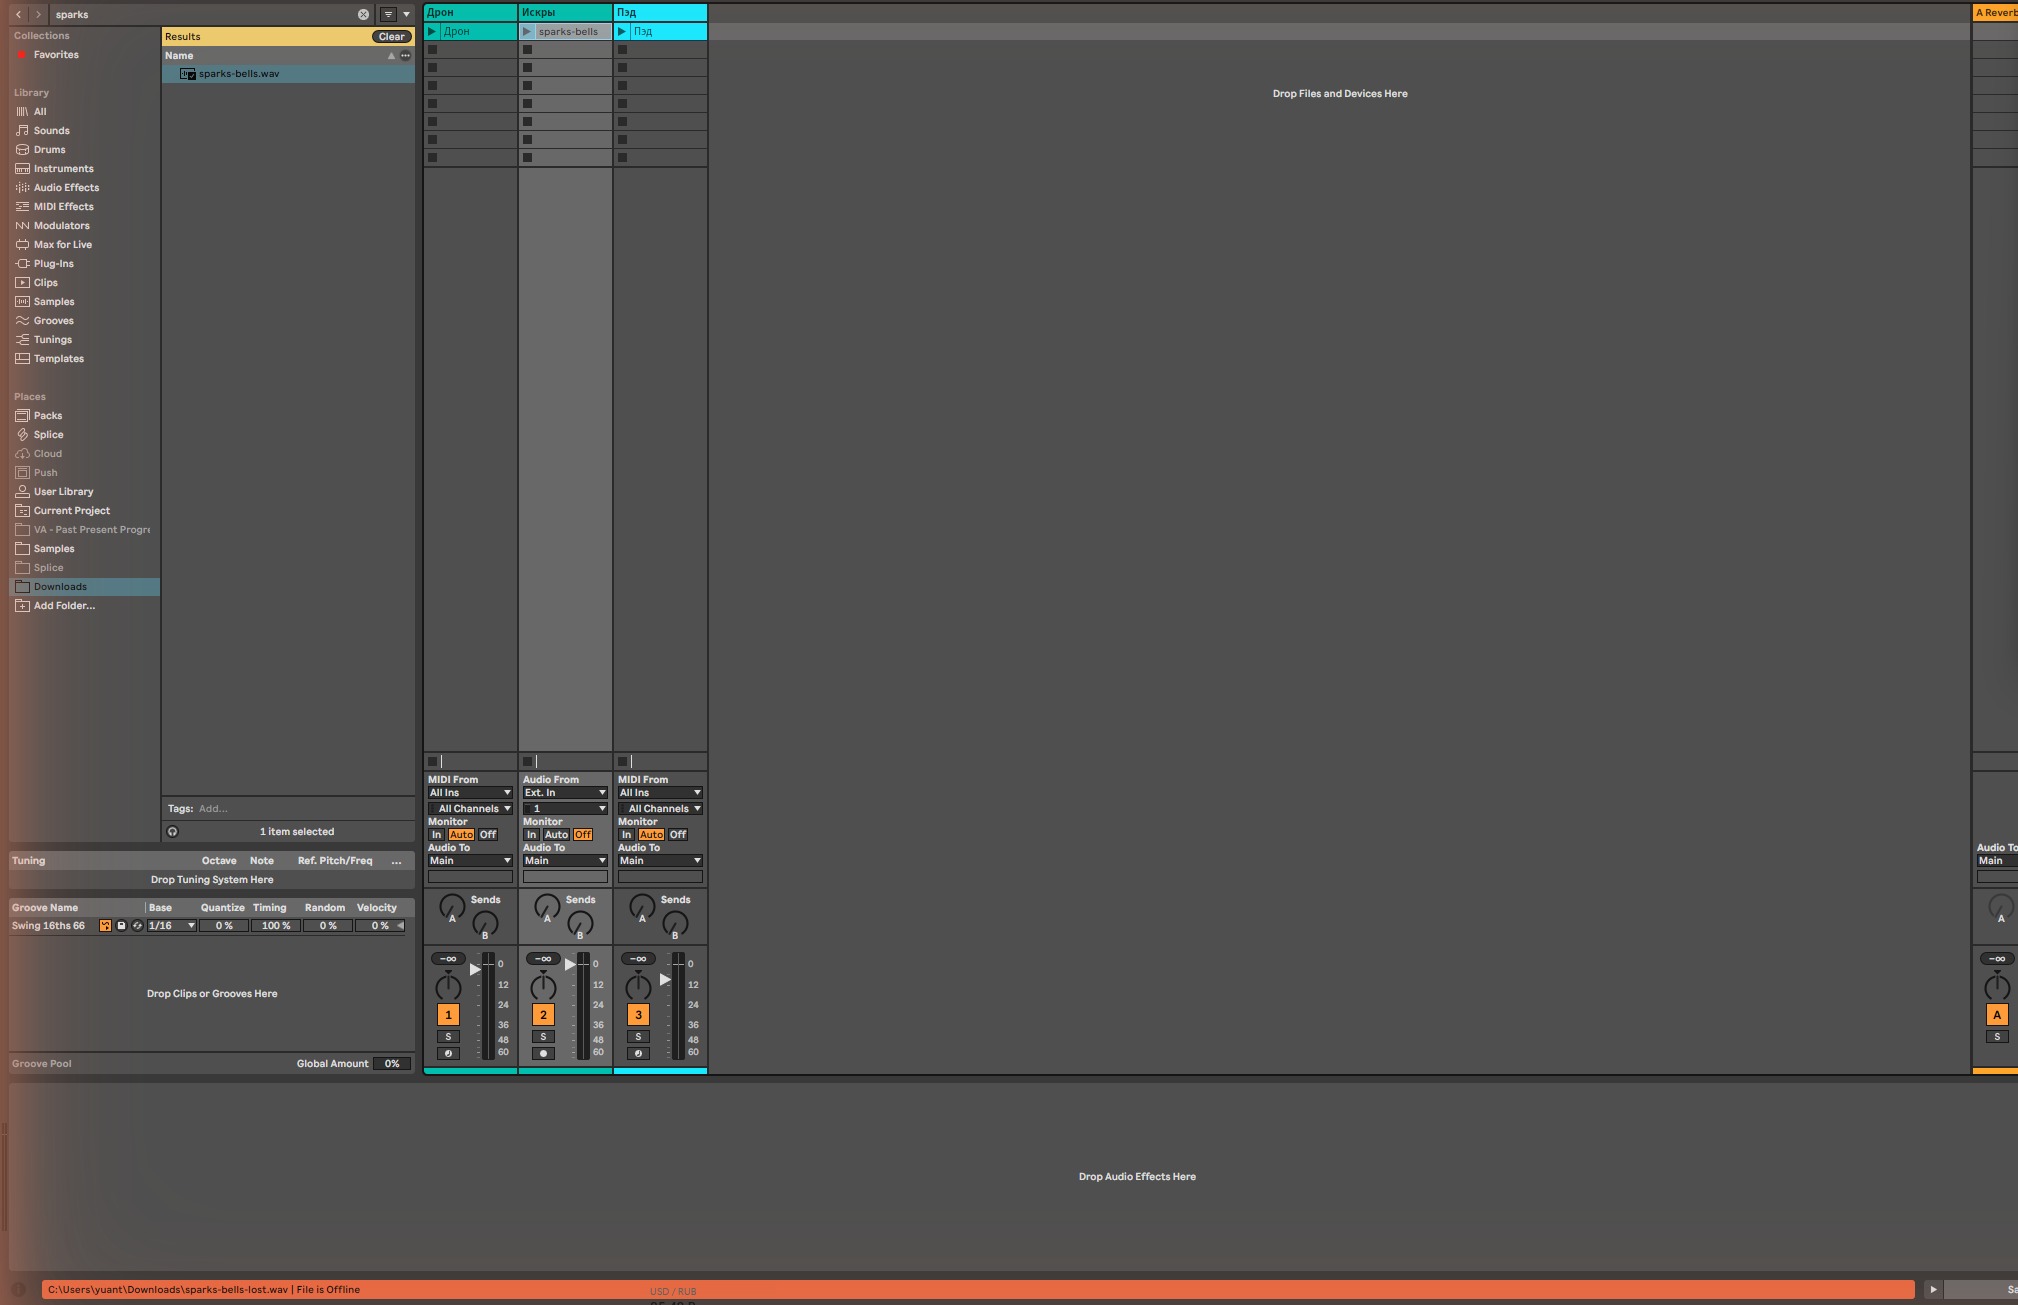Viewport: 2018px width, 1305px height.
Task: Adjust Send A knob on Искры track
Action: point(547,907)
